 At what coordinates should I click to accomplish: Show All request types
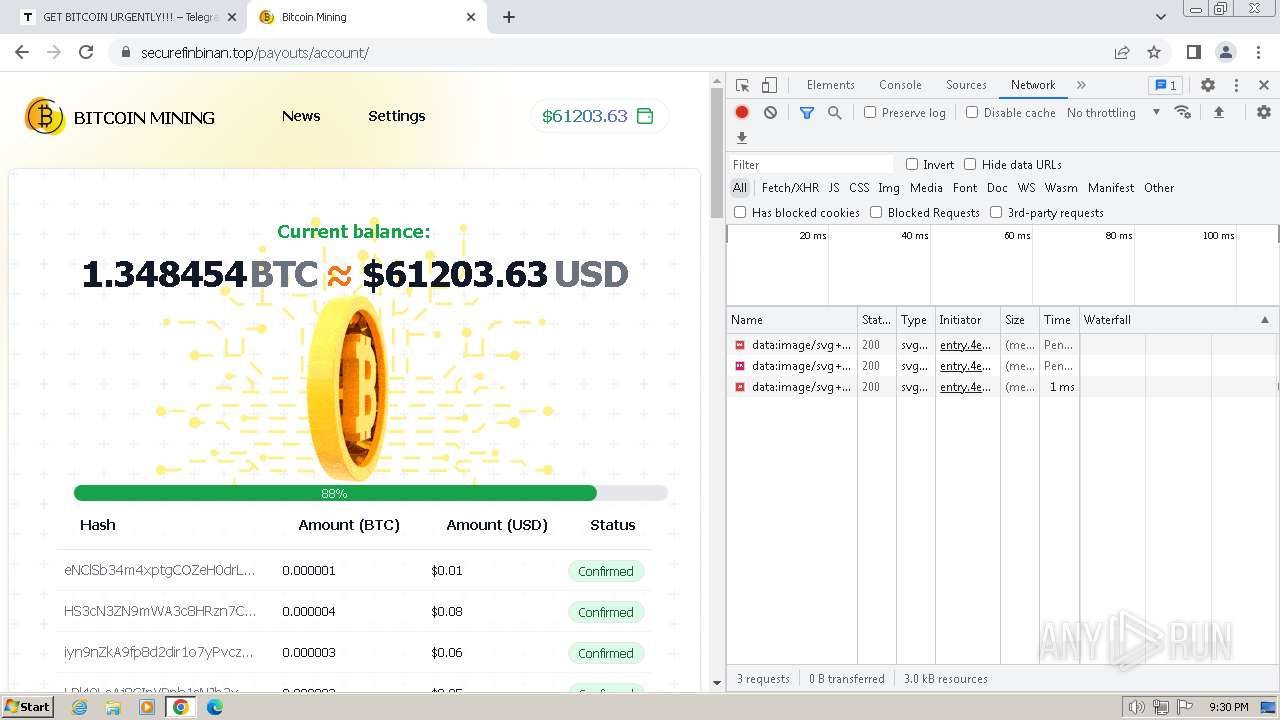(740, 188)
